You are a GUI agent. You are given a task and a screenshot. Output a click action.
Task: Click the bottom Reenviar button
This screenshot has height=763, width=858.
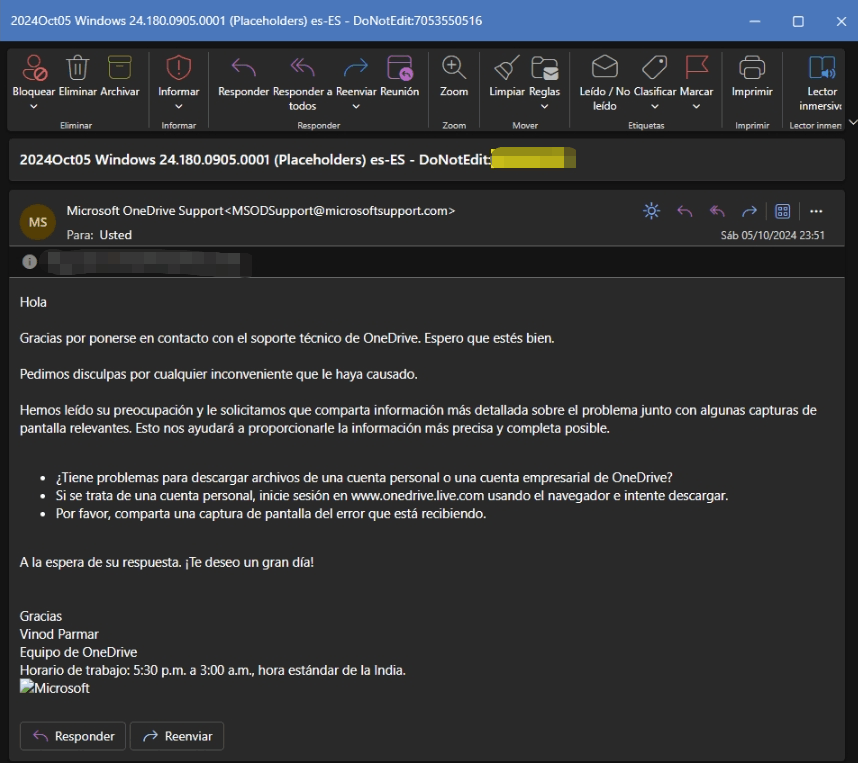pyautogui.click(x=177, y=736)
